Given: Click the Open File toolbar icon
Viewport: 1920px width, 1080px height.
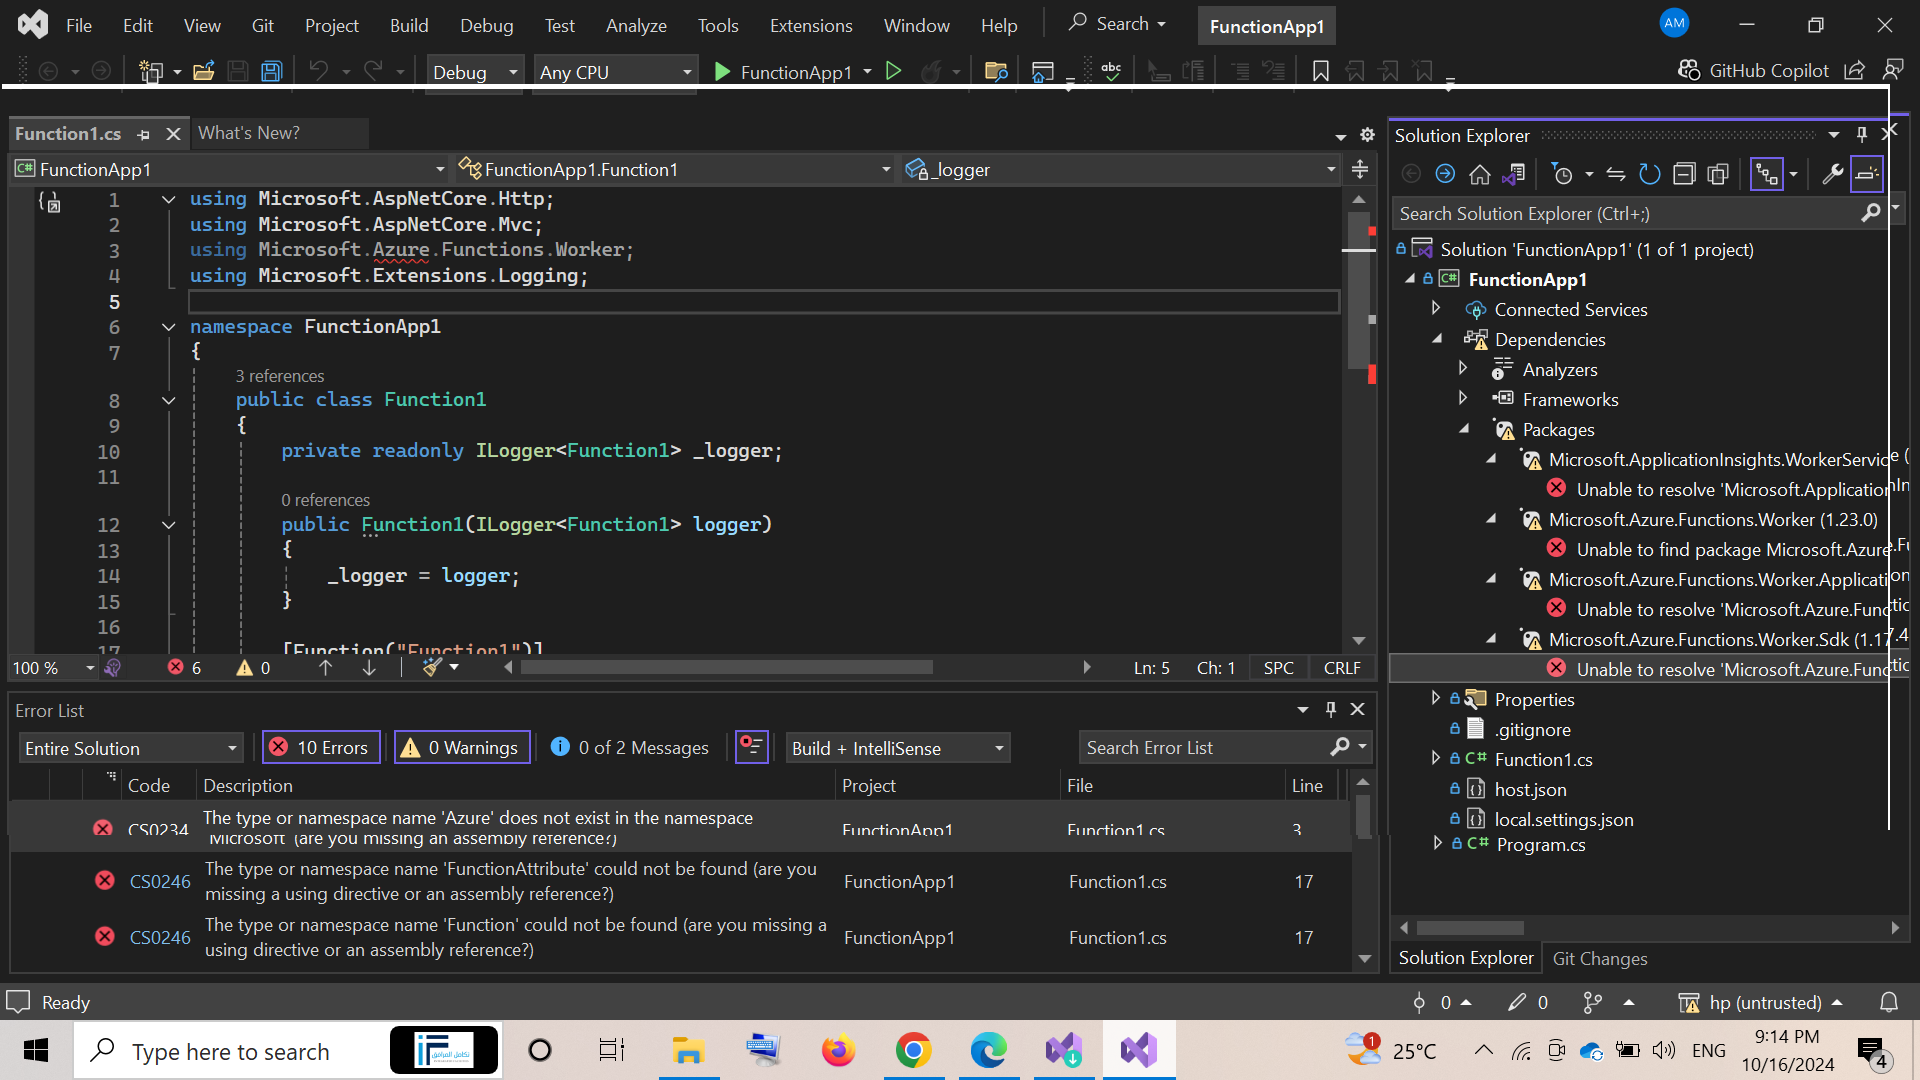Looking at the screenshot, I should pos(204,71).
